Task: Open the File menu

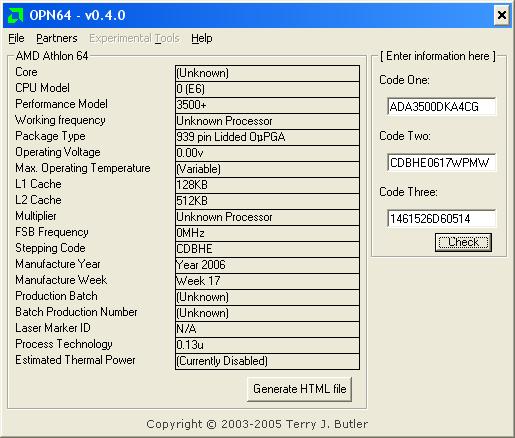Action: [x=16, y=38]
